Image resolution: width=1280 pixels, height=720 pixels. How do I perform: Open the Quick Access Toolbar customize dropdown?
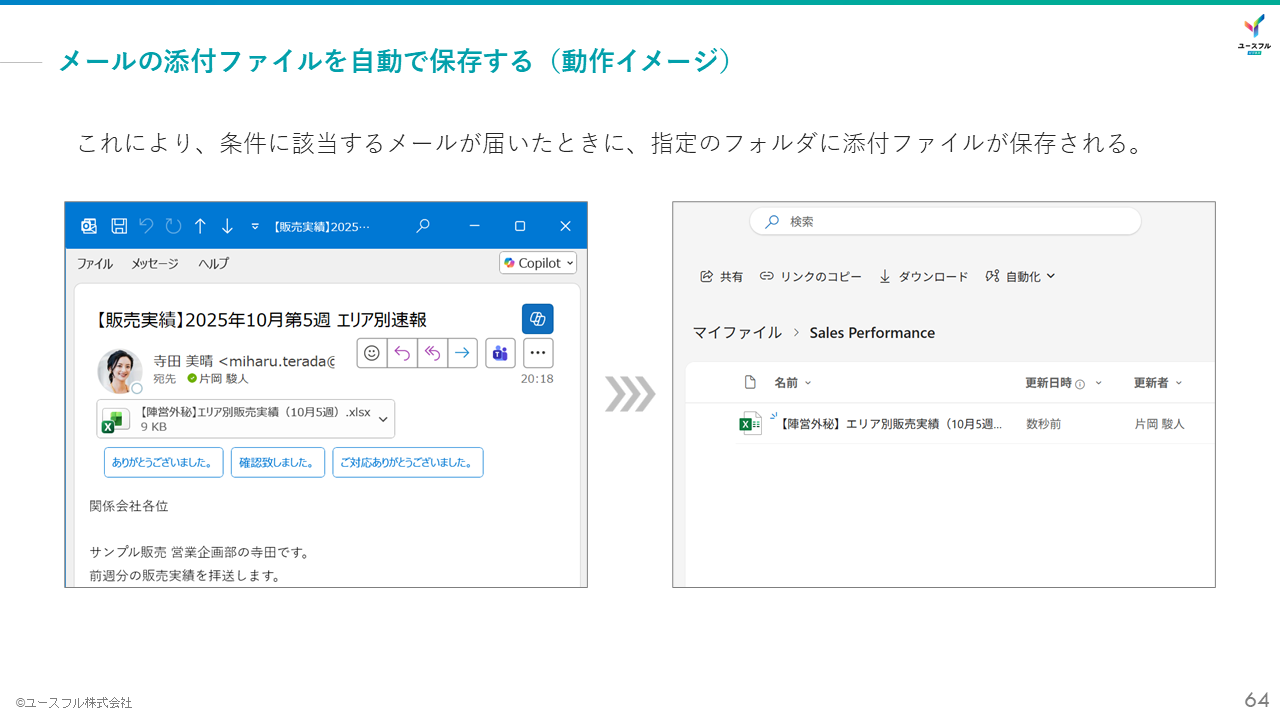255,227
